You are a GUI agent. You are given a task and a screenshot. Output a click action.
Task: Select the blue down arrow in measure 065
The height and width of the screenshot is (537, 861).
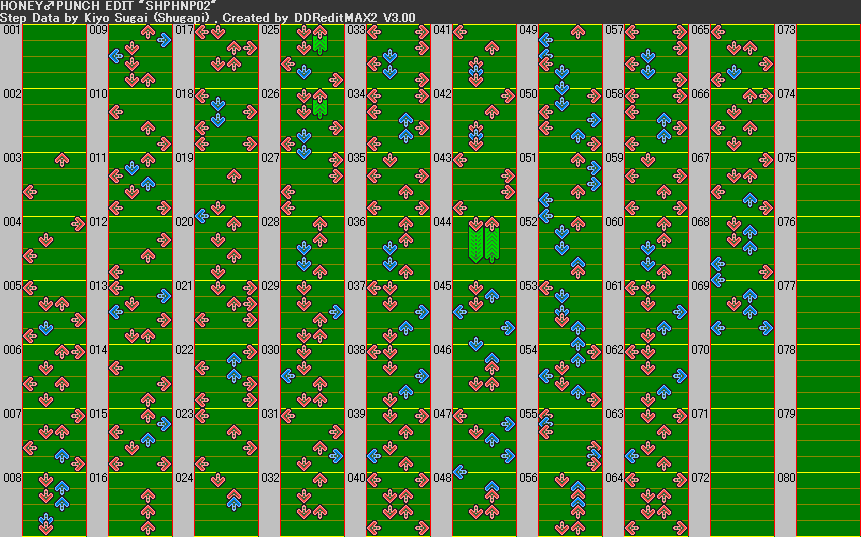click(734, 72)
